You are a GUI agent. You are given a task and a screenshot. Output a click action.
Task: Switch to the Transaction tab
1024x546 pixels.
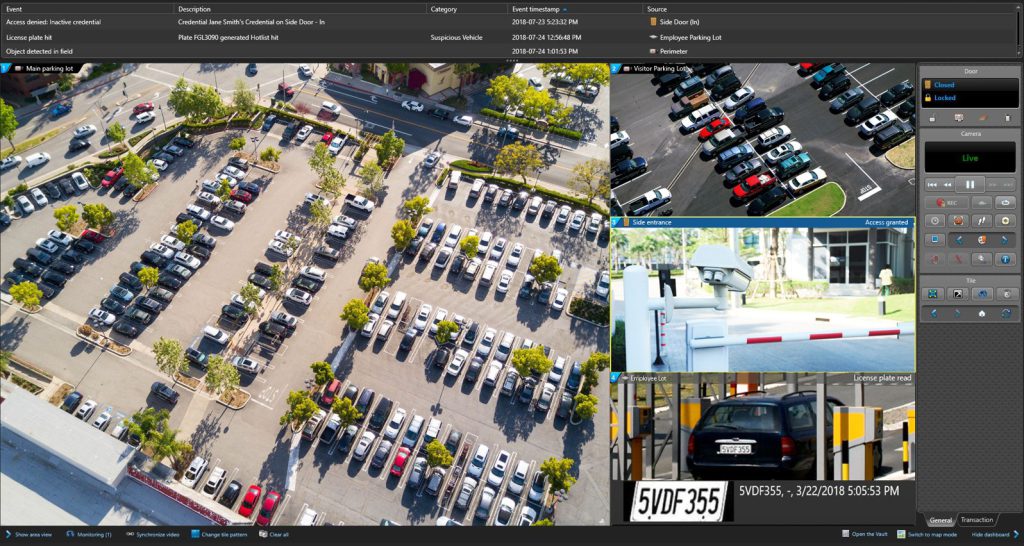click(976, 520)
